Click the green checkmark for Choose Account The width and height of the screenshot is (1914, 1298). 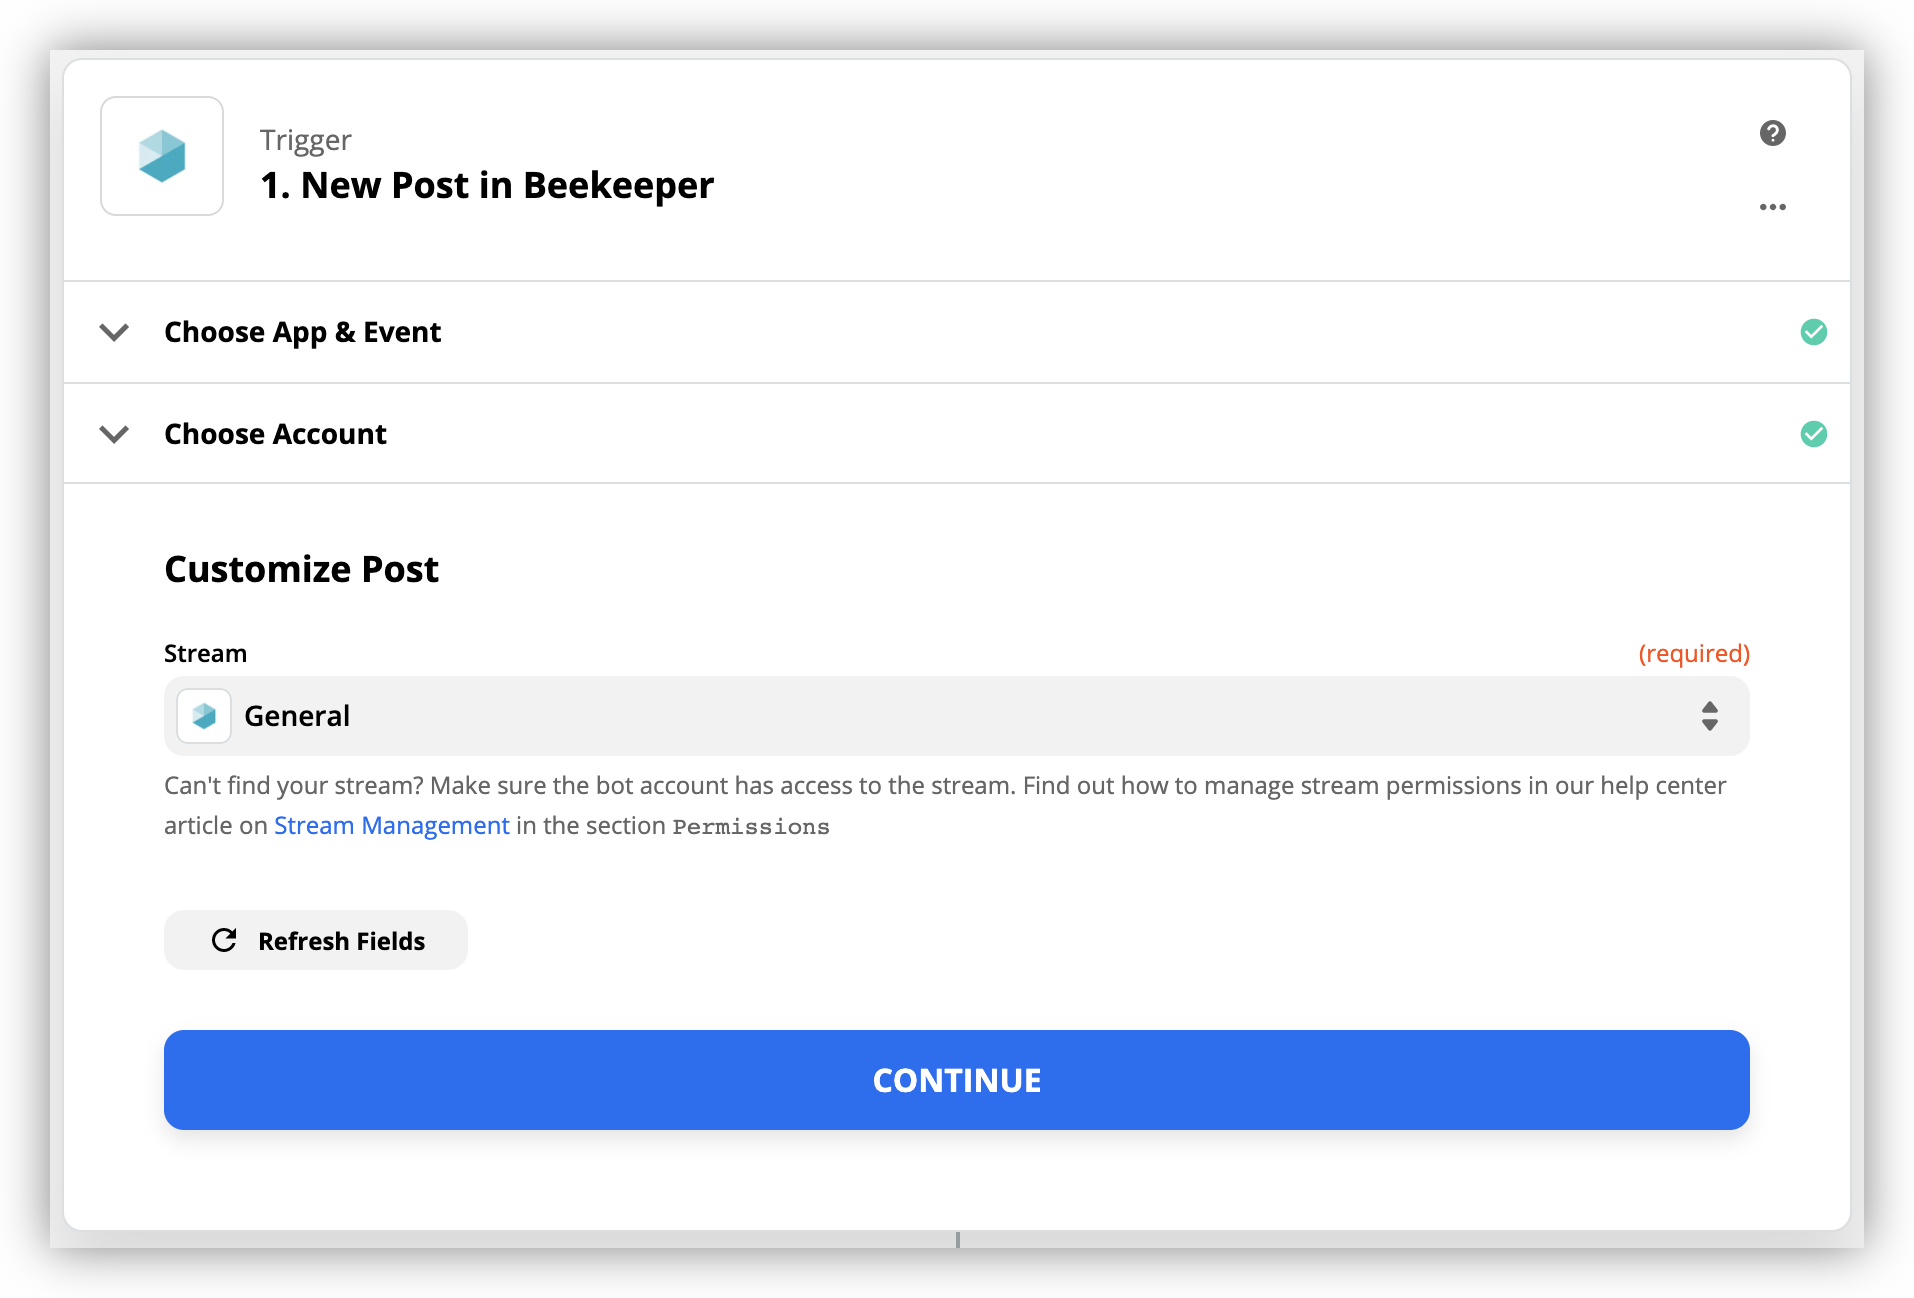point(1813,434)
